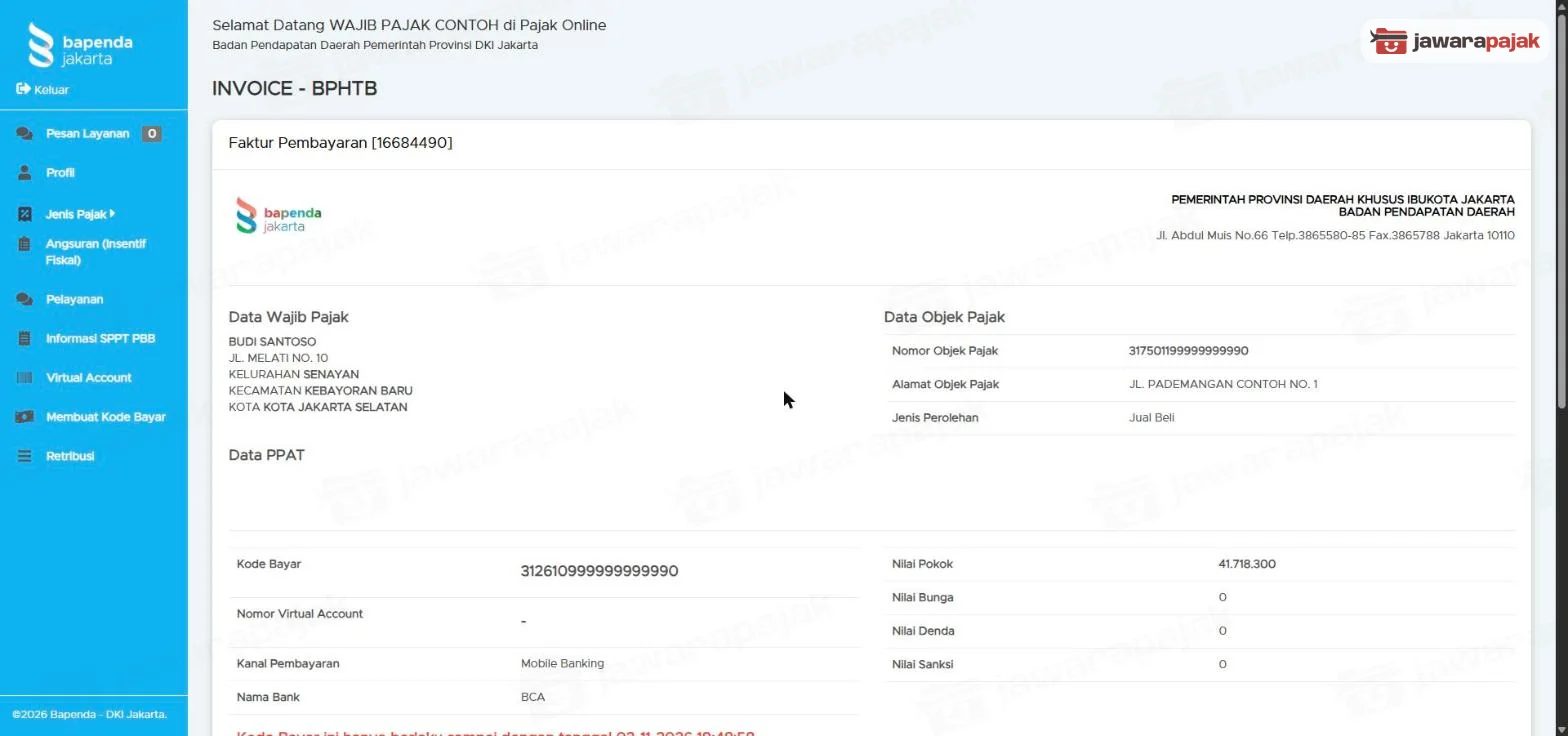
Task: Go to the Virtual Account page
Action: (x=88, y=378)
